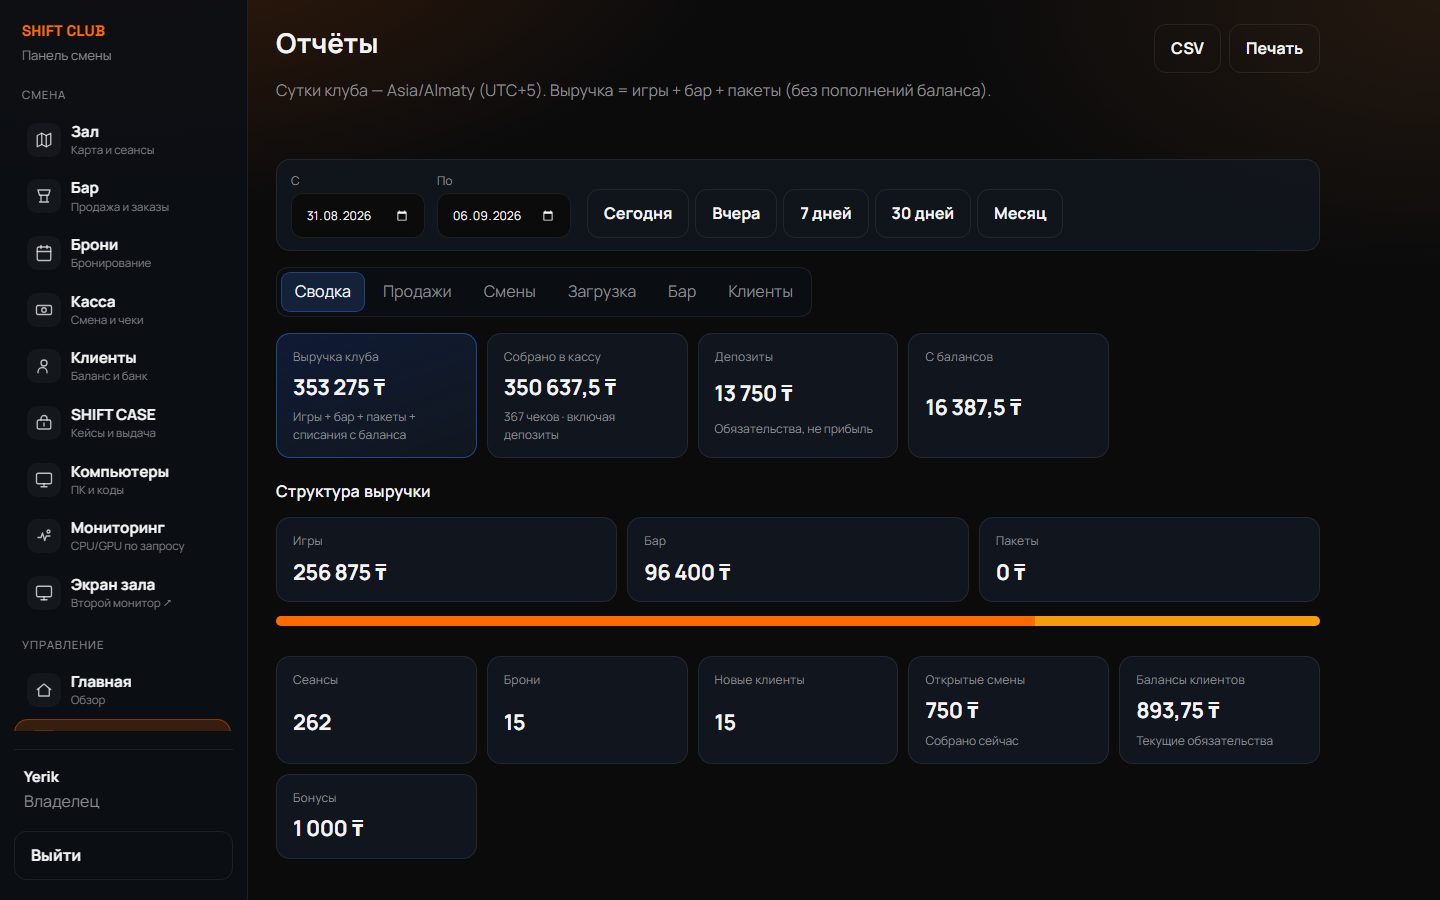The image size is (1440, 900).
Task: Click the end date field 06.09.2026
Action: point(503,216)
